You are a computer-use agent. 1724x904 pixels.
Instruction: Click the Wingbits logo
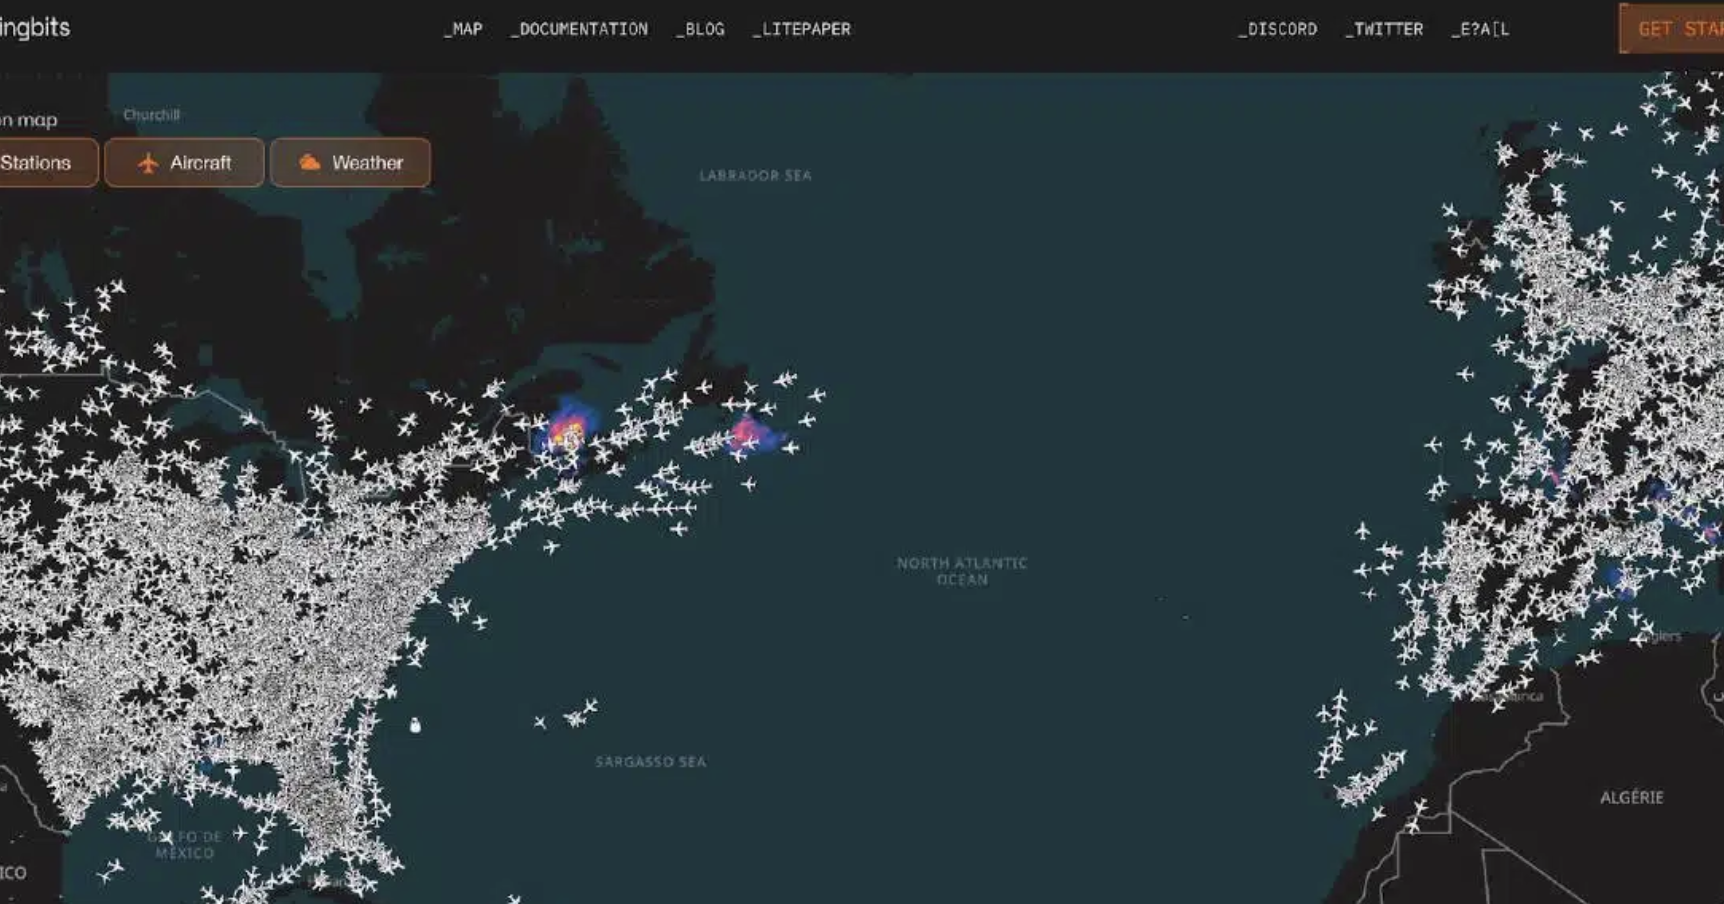34,28
